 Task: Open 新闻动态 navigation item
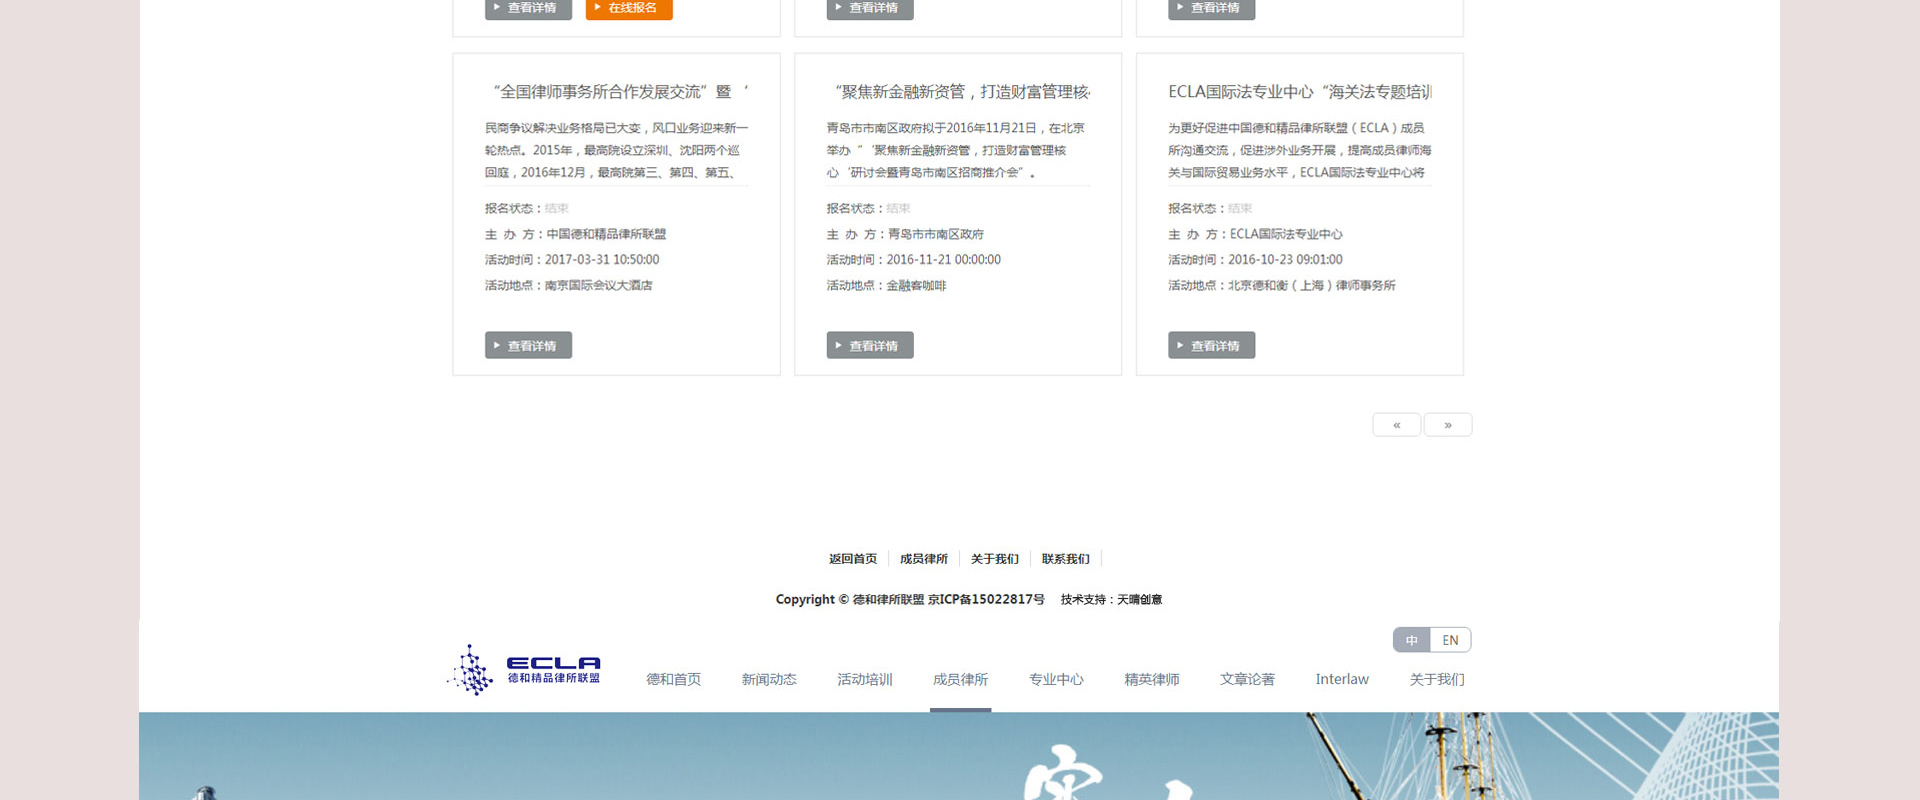pyautogui.click(x=769, y=679)
